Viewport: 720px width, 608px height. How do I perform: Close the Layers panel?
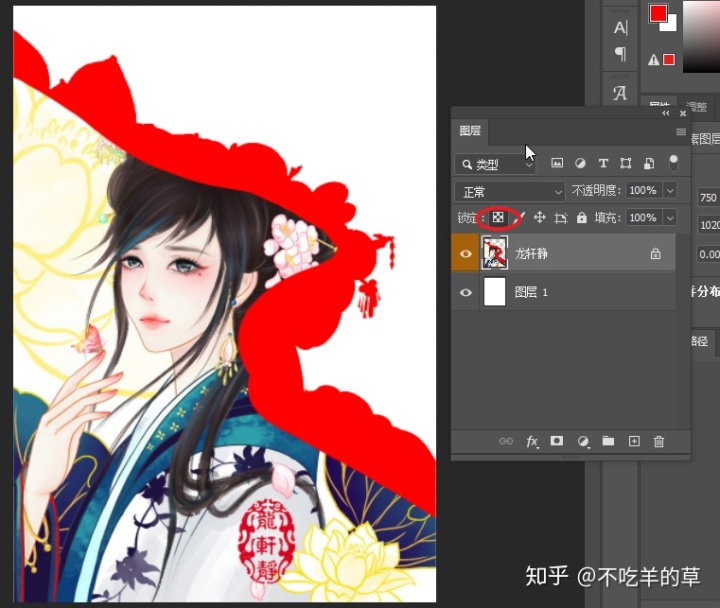(x=683, y=113)
